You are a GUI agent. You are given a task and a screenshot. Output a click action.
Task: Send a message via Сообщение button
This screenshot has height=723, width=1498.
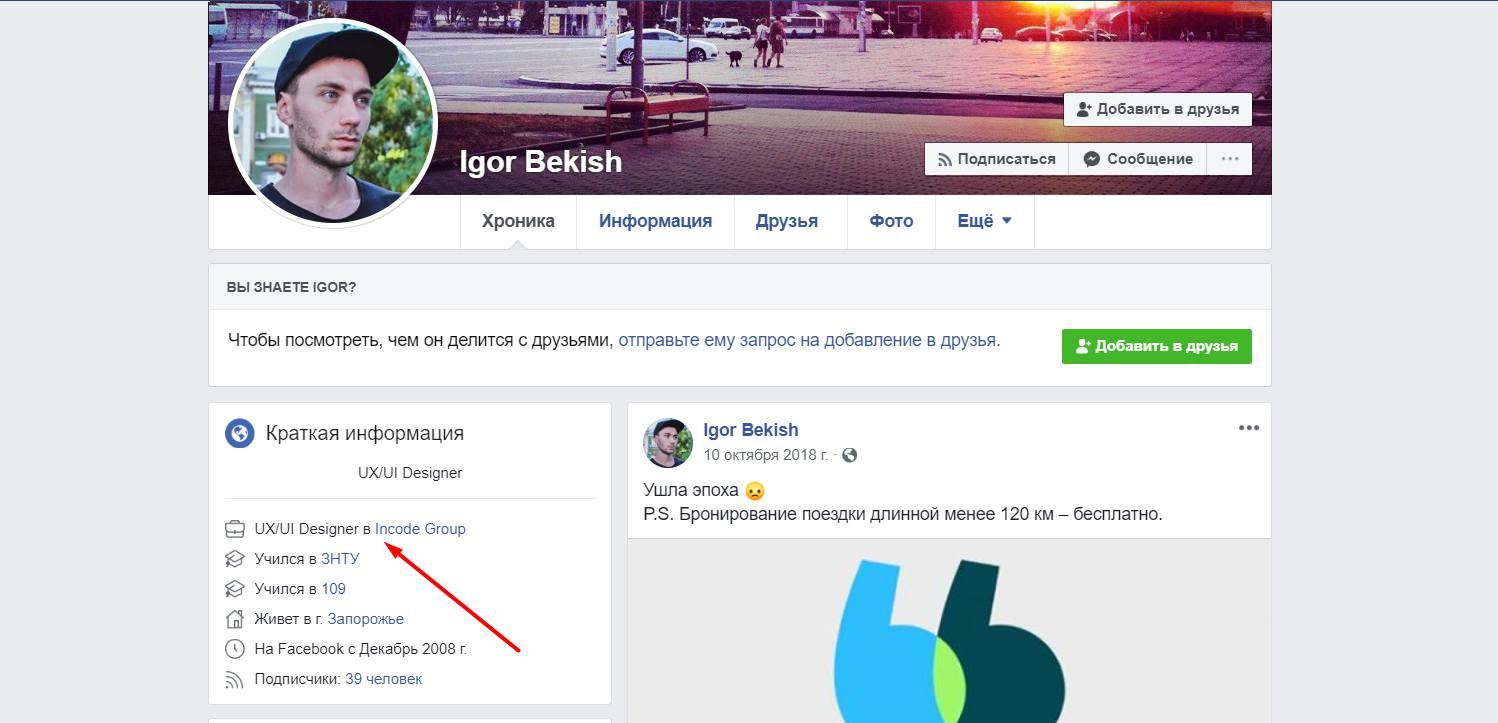pyautogui.click(x=1138, y=159)
